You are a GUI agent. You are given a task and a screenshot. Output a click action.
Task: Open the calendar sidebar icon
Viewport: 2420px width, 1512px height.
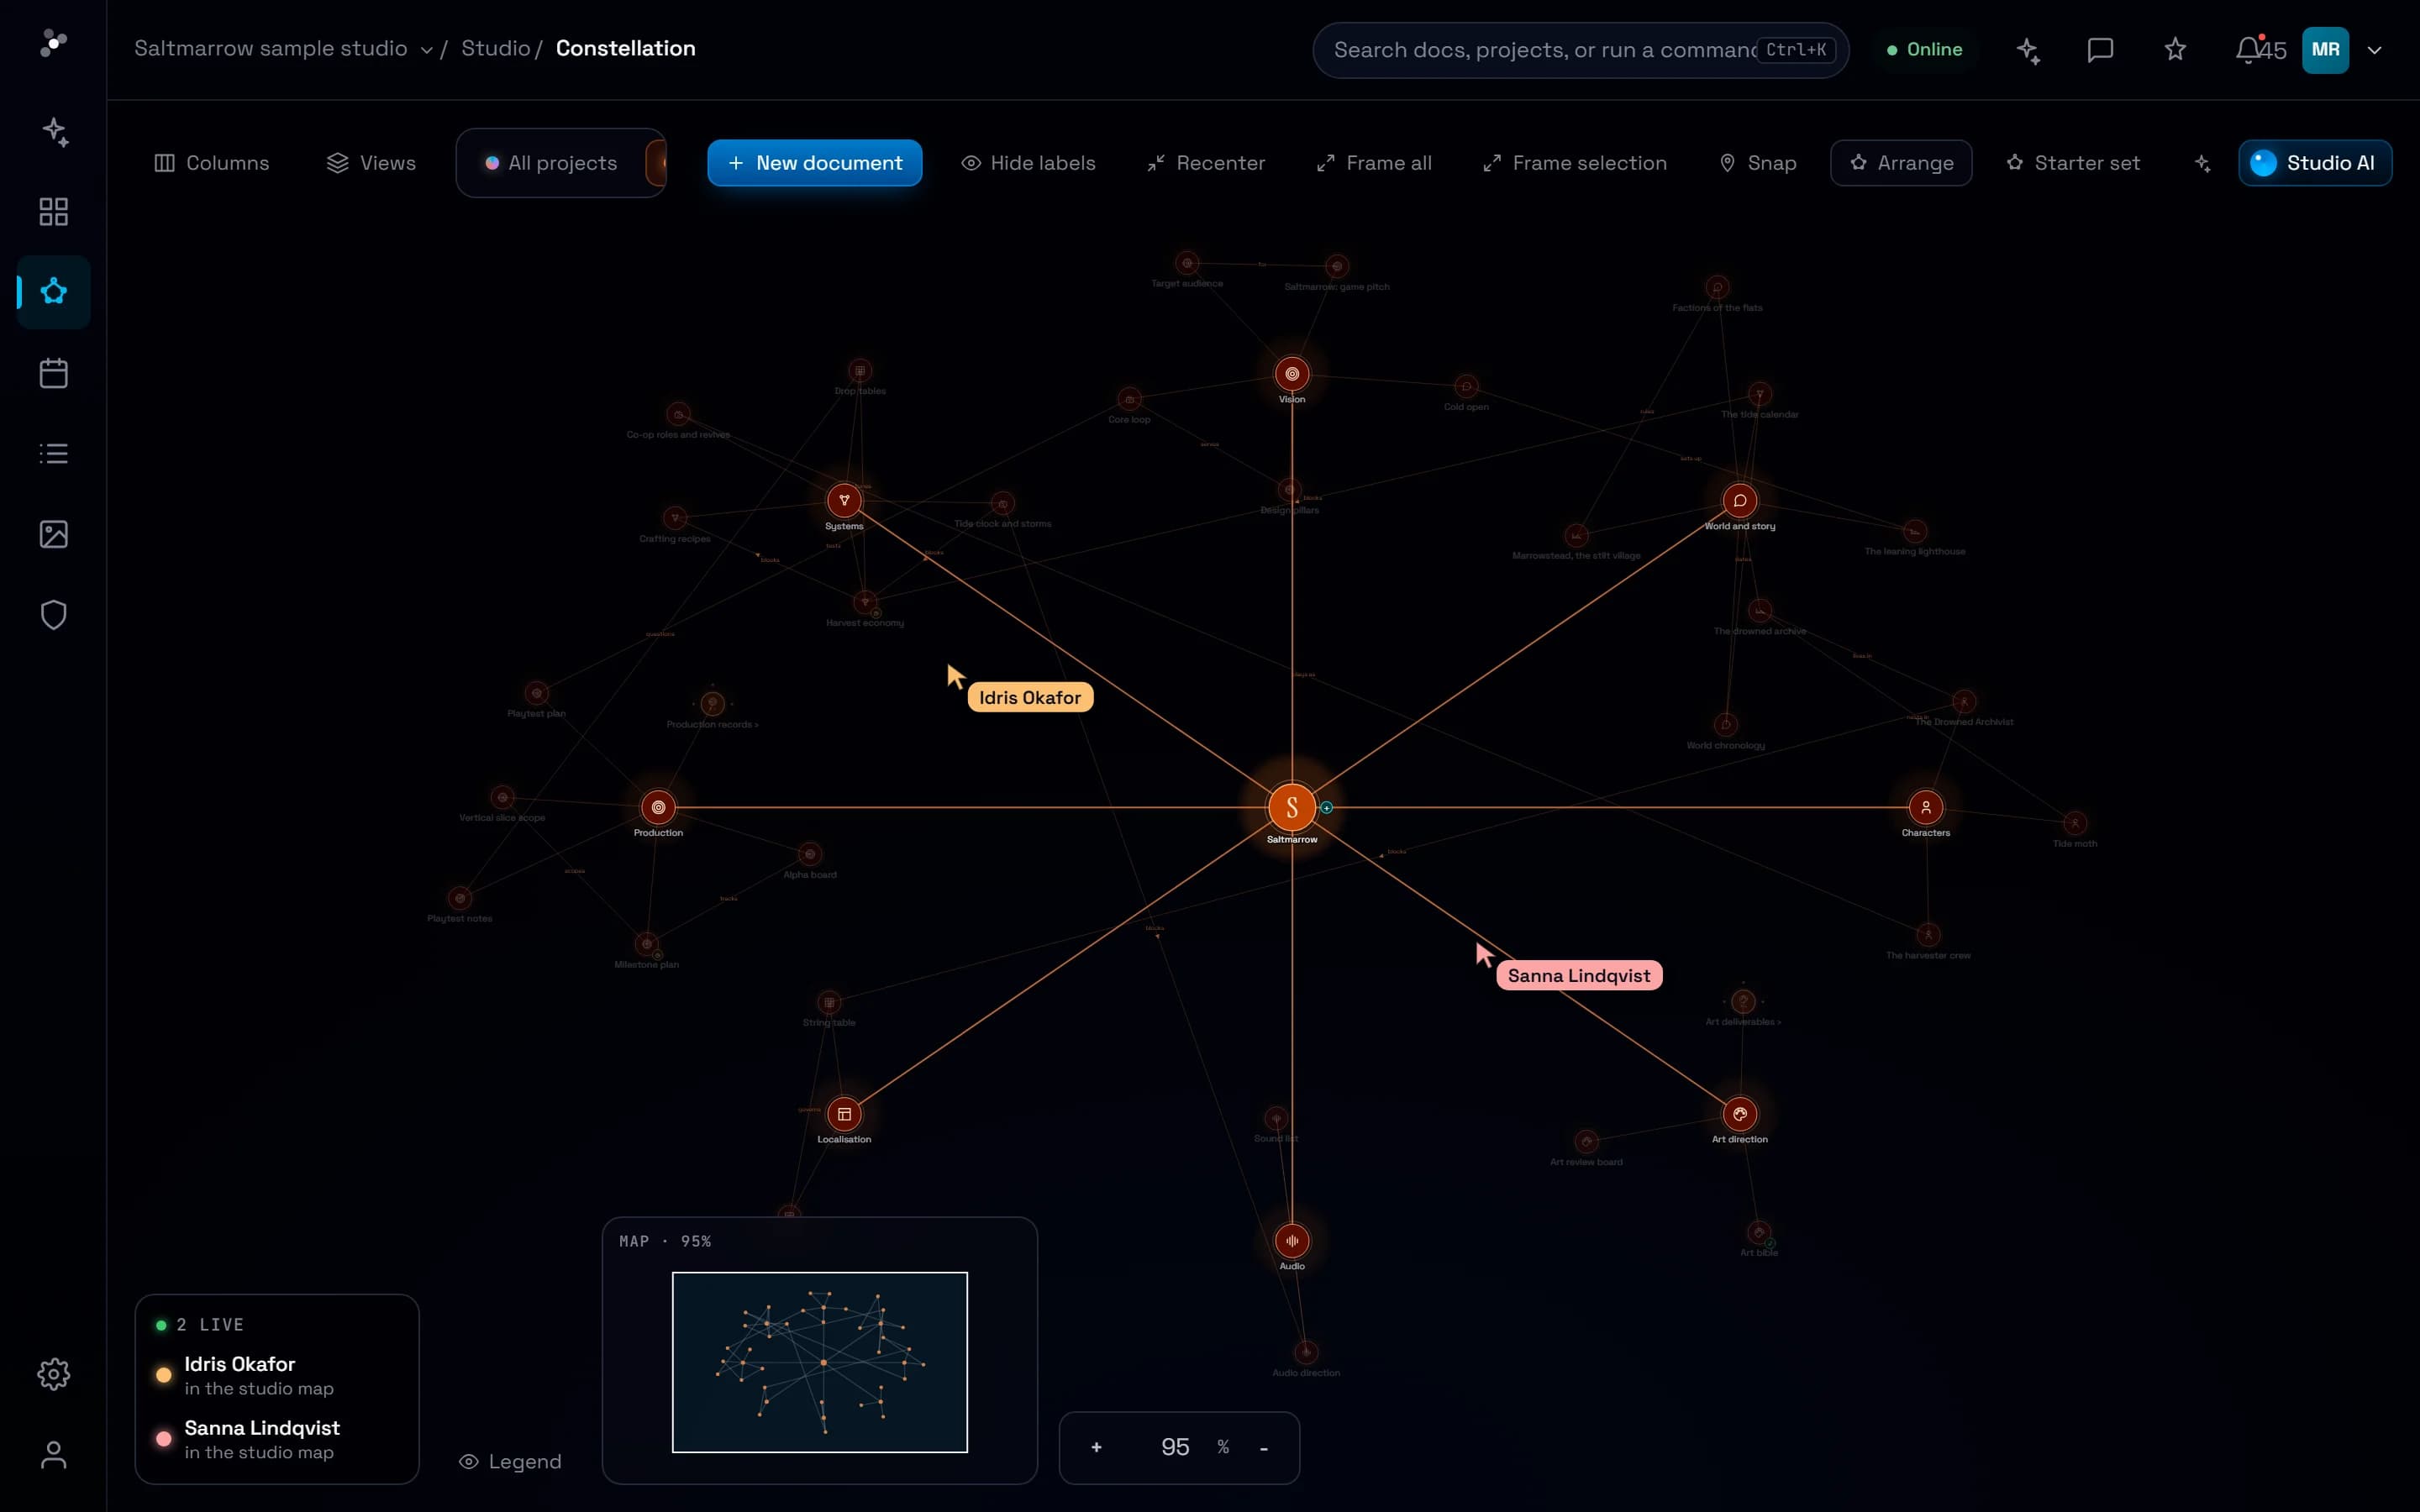(x=54, y=373)
